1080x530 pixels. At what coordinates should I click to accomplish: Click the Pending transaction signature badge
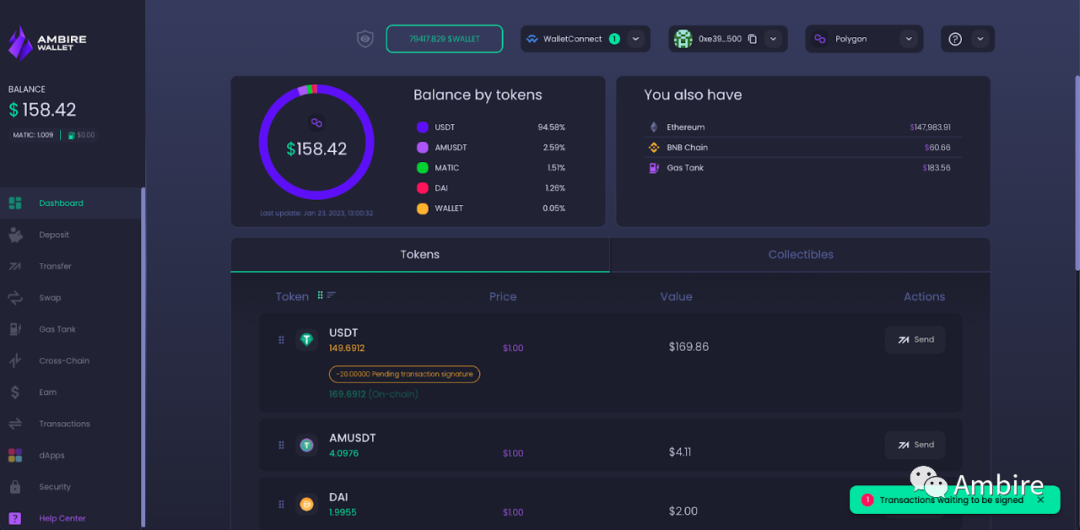(x=404, y=374)
